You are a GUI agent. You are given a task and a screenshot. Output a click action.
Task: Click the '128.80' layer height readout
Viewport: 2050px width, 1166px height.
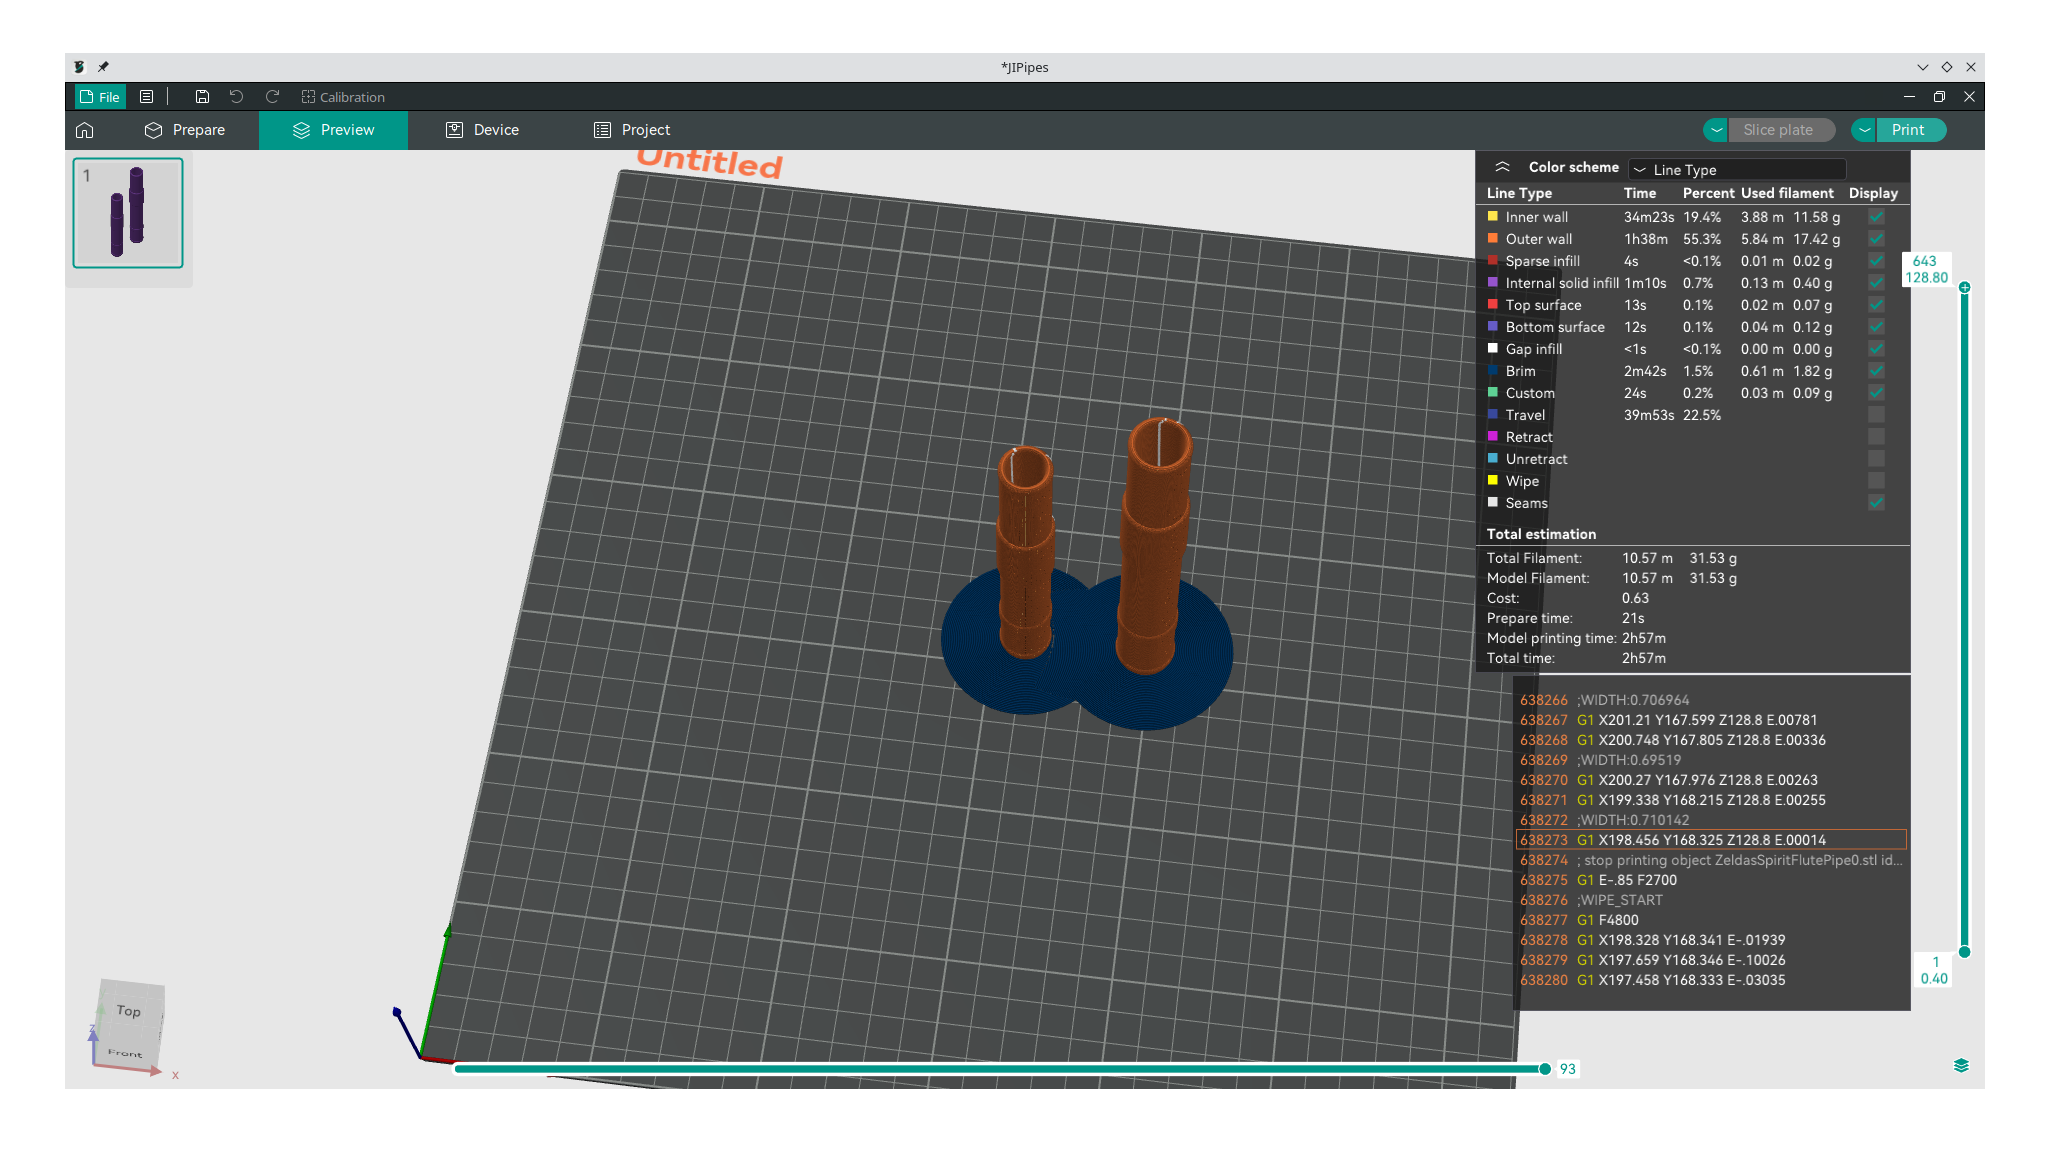pyautogui.click(x=1926, y=278)
